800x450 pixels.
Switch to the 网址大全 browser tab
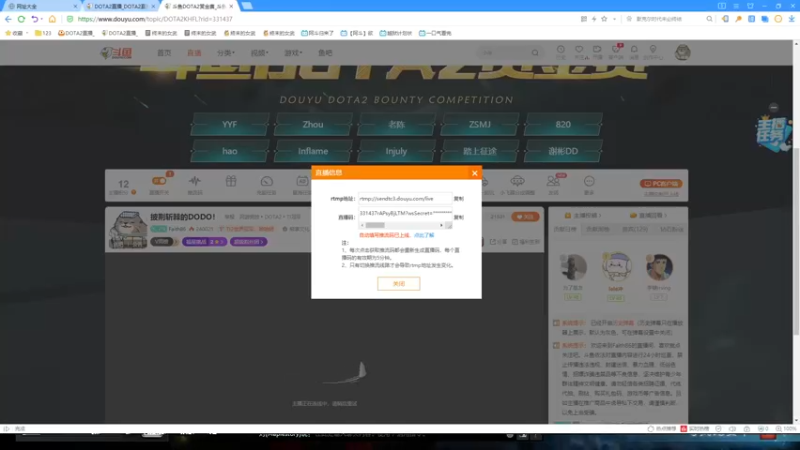point(41,6)
